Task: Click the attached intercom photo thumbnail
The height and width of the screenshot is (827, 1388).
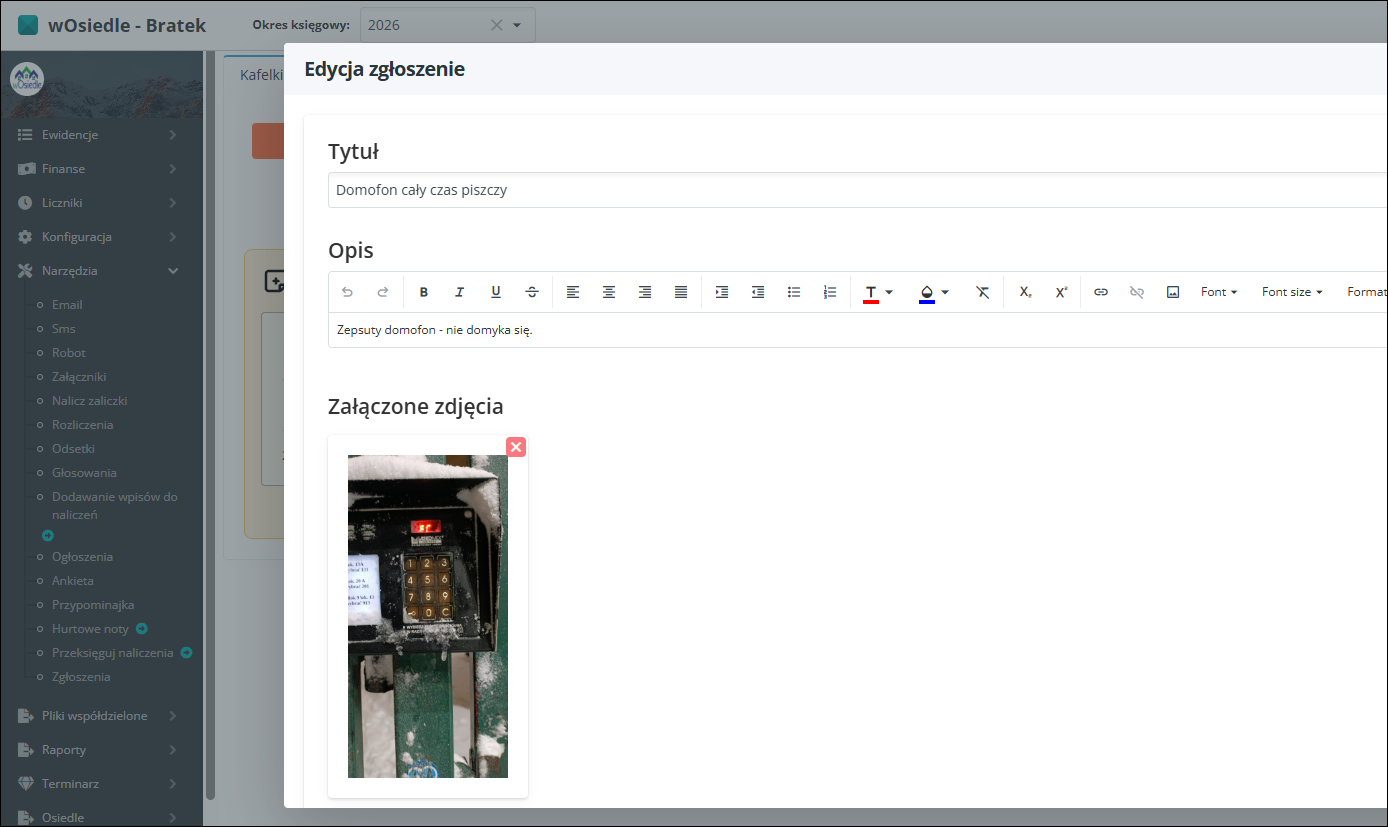Action: point(428,616)
